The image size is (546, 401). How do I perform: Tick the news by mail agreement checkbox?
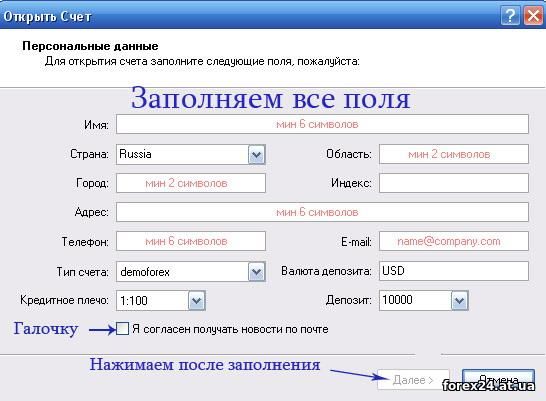(x=122, y=329)
